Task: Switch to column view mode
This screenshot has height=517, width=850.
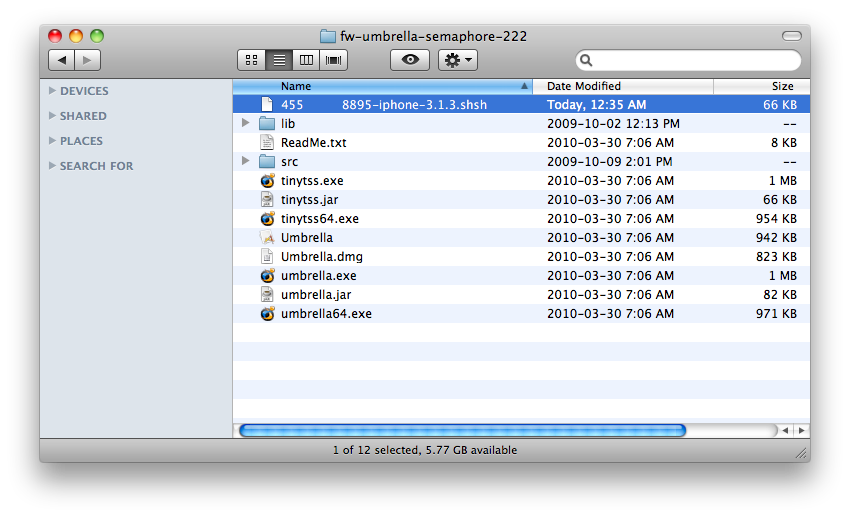Action: pyautogui.click(x=306, y=60)
